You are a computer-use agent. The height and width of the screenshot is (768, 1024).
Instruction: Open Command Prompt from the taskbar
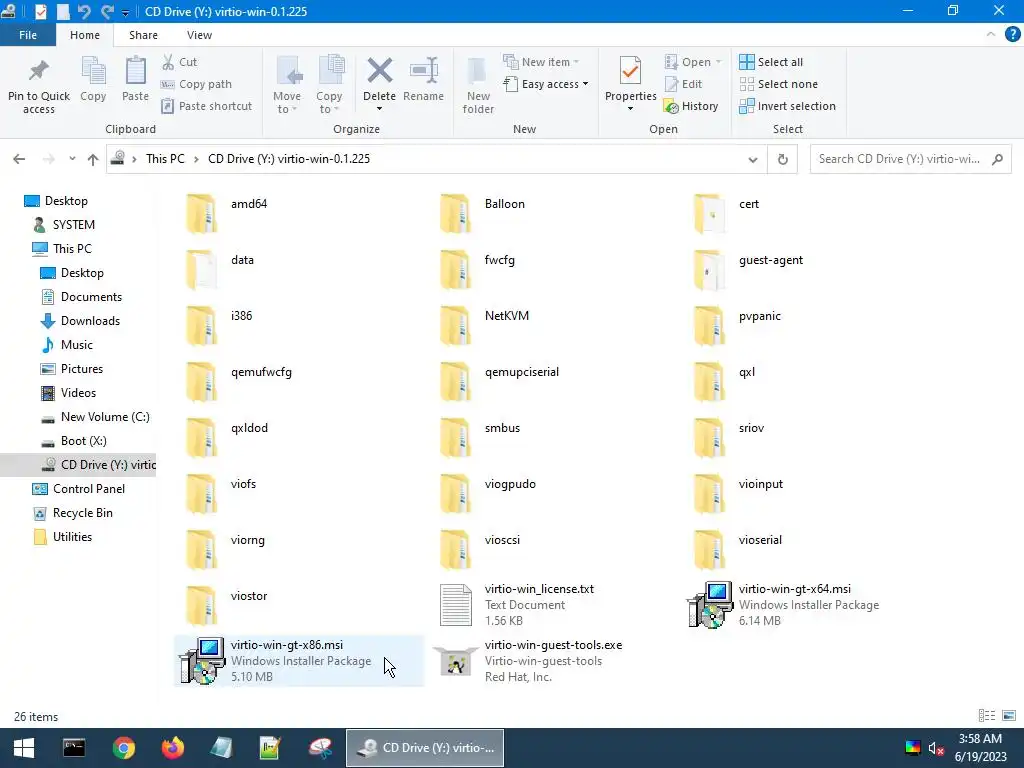click(74, 748)
